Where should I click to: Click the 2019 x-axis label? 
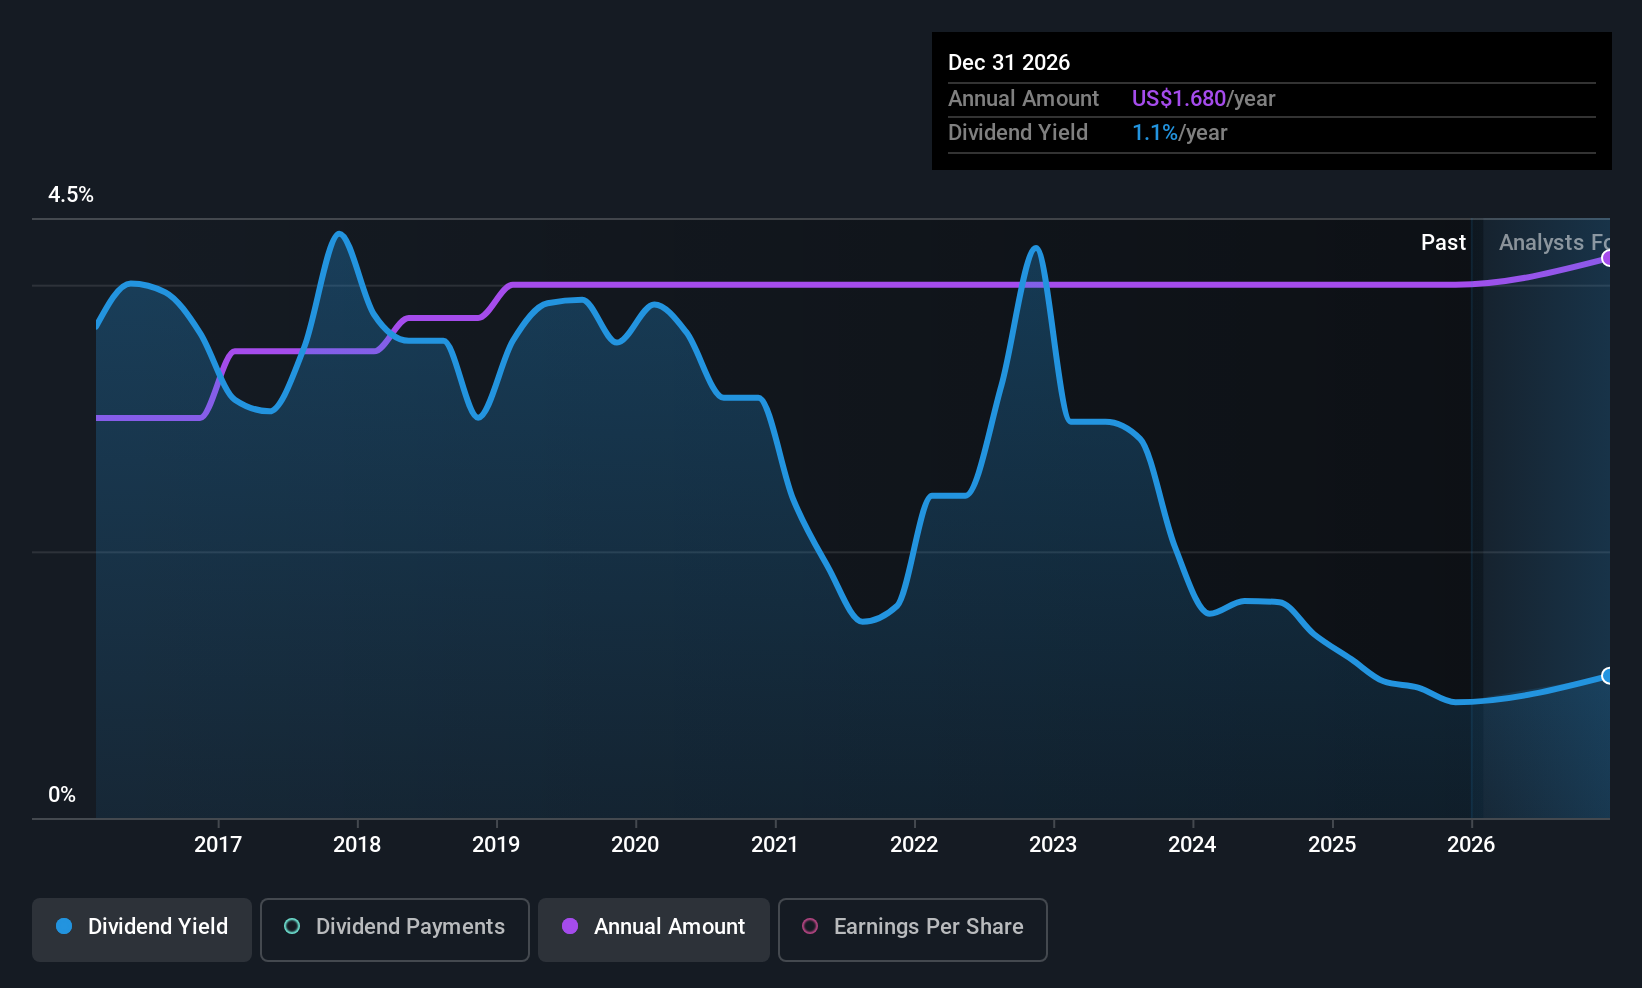click(496, 844)
